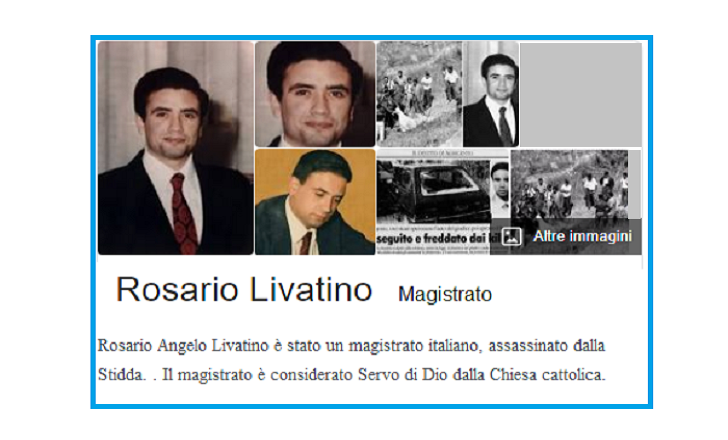The width and height of the screenshot is (728, 440).
Task: Open the orange-background photo of man writing
Action: point(315,202)
